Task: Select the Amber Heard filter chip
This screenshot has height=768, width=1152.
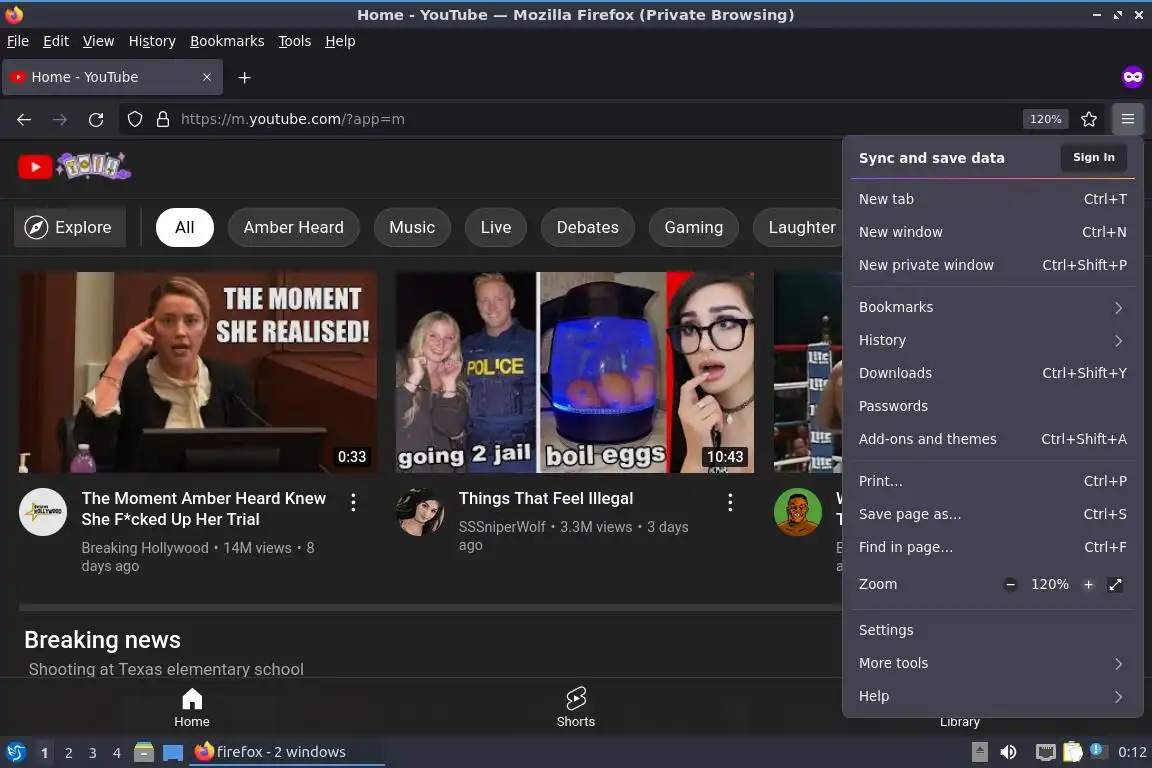Action: click(x=293, y=227)
